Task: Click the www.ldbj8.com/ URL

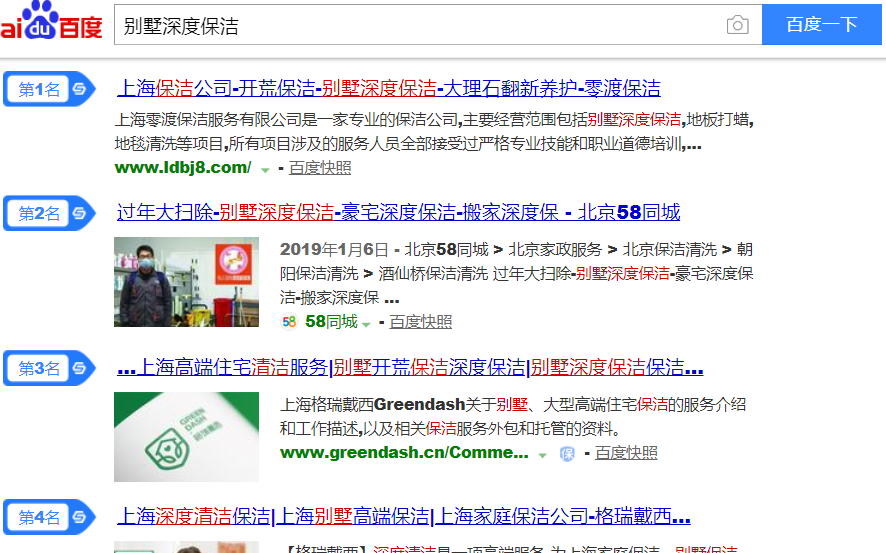Action: click(x=183, y=168)
